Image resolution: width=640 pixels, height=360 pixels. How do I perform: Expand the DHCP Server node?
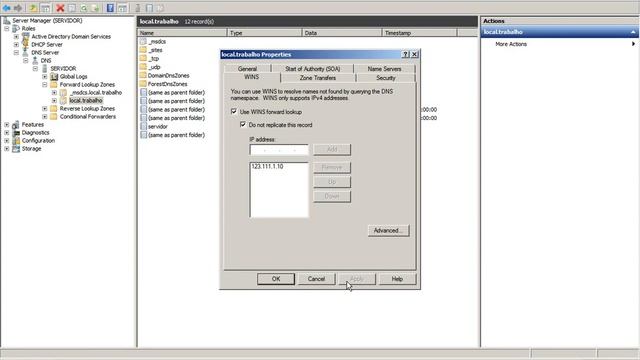click(x=16, y=44)
